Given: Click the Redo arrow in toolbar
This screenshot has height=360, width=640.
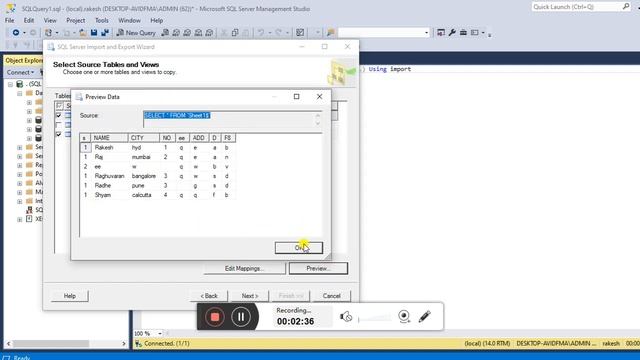Looking at the screenshot, I should click(x=278, y=33).
